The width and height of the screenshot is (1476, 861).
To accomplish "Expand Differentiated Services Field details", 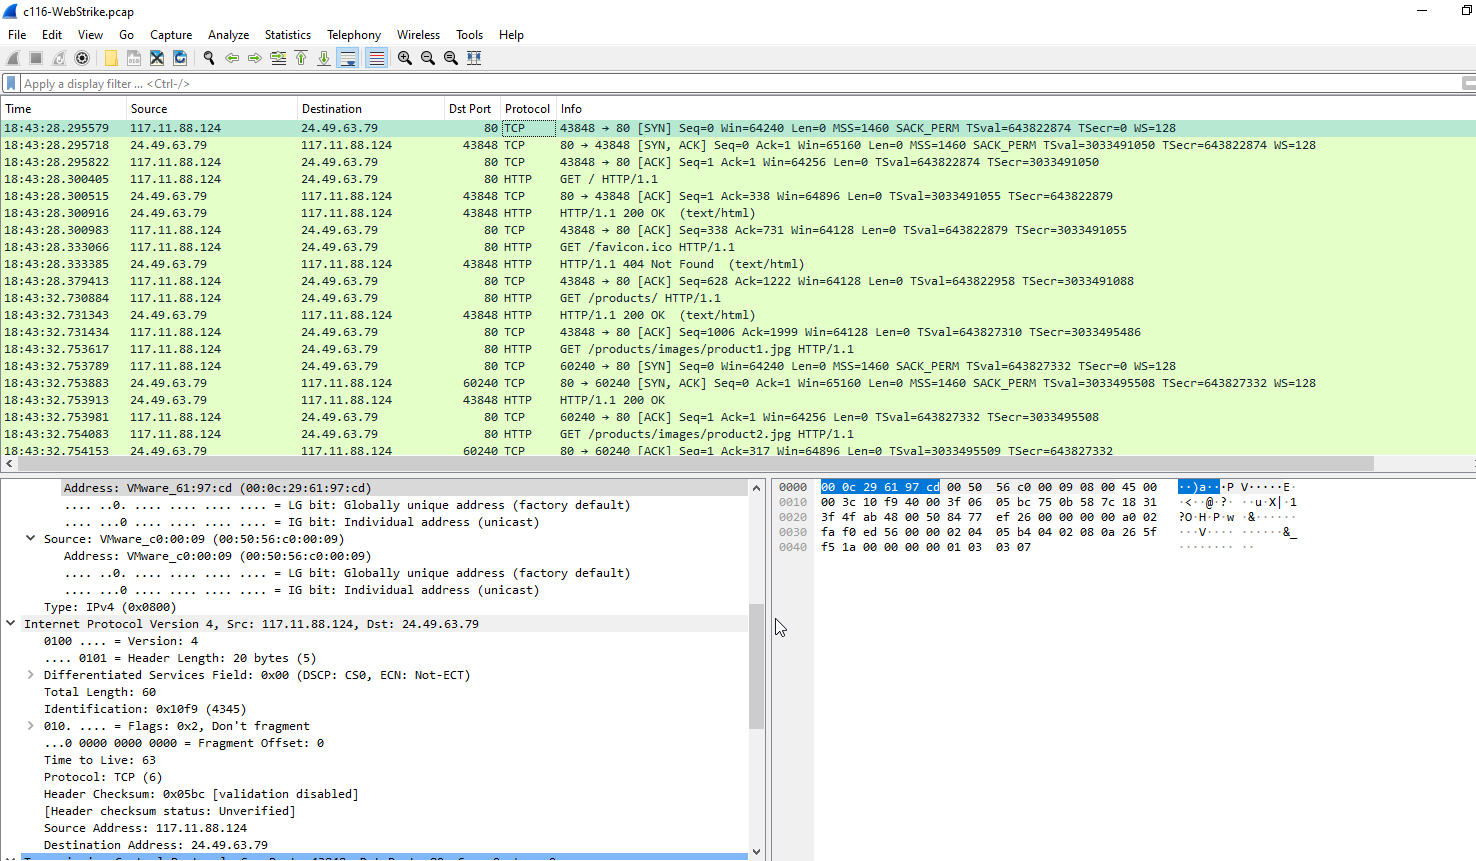I will pyautogui.click(x=31, y=675).
